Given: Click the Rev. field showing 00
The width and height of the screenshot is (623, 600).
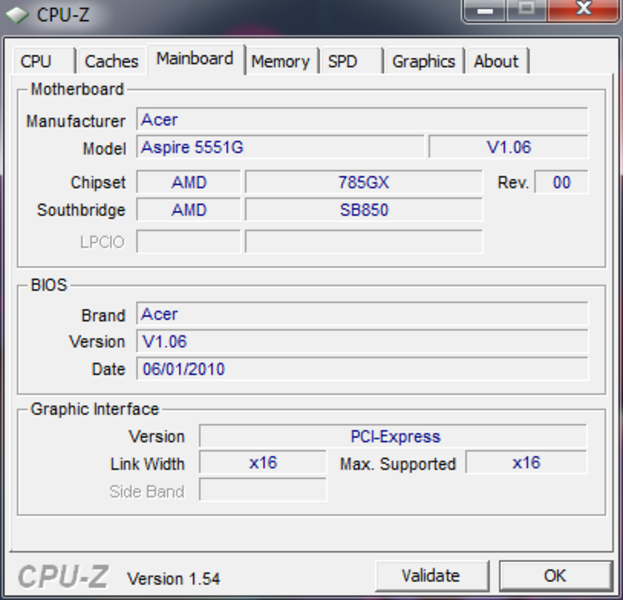Looking at the screenshot, I should (561, 182).
